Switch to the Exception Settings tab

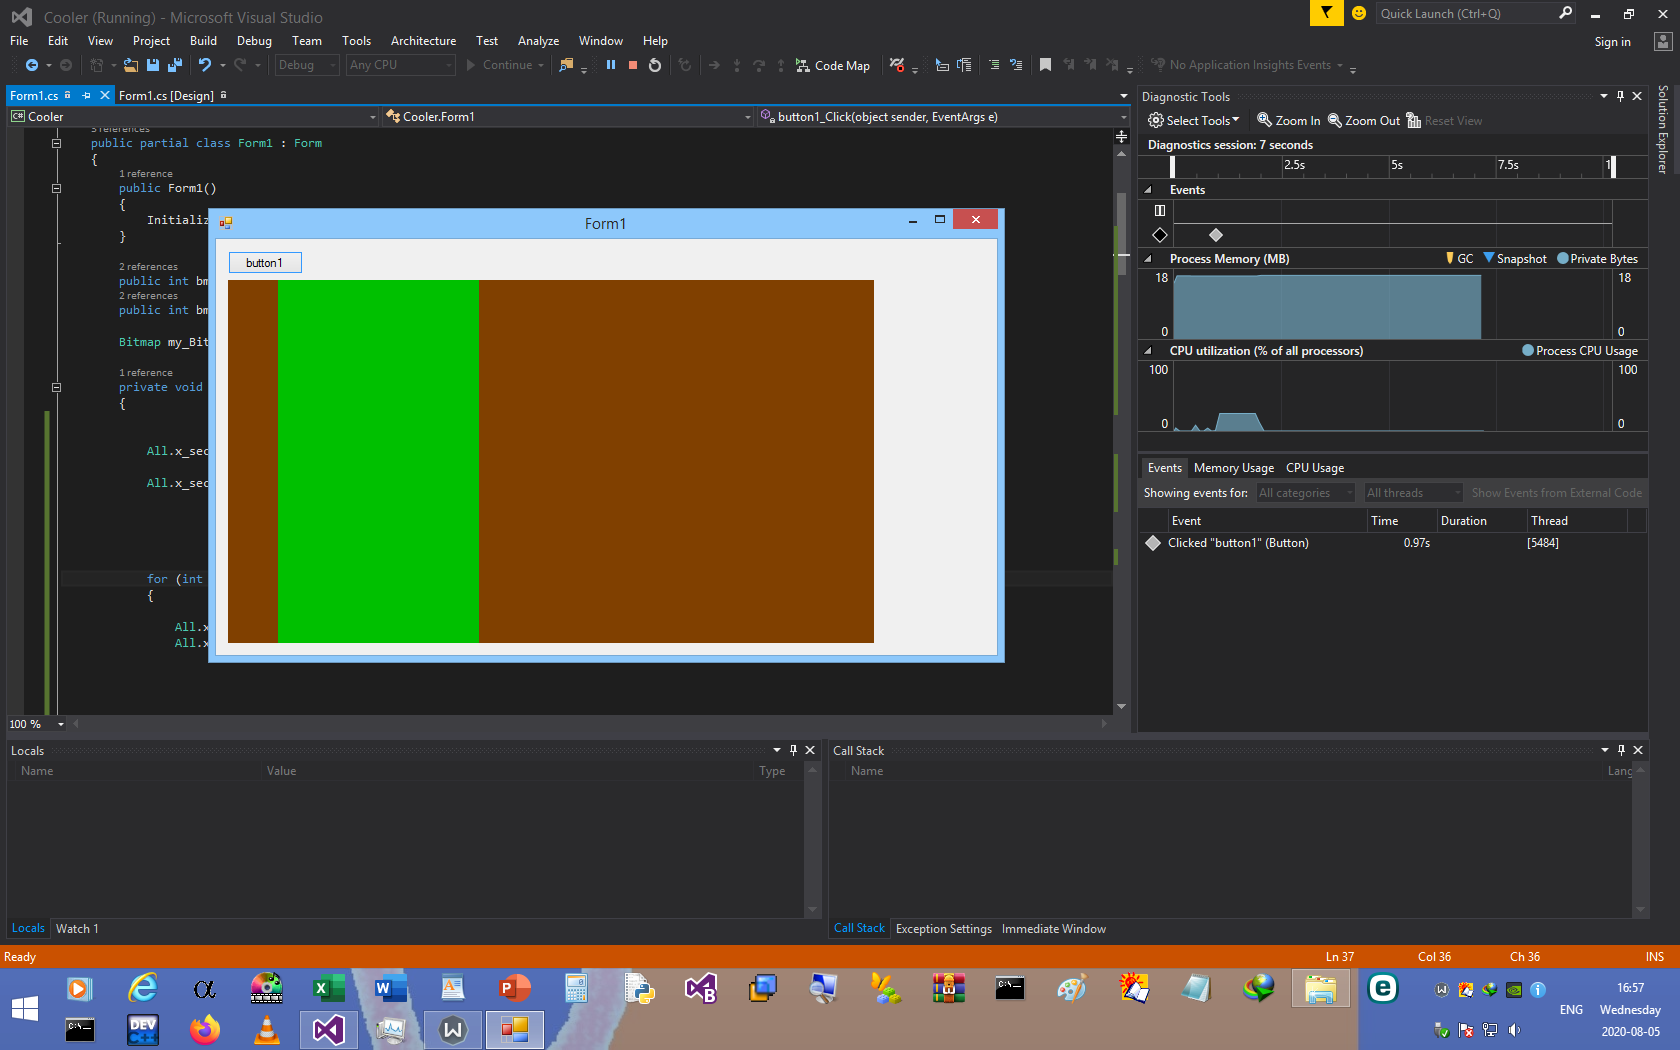pos(944,929)
